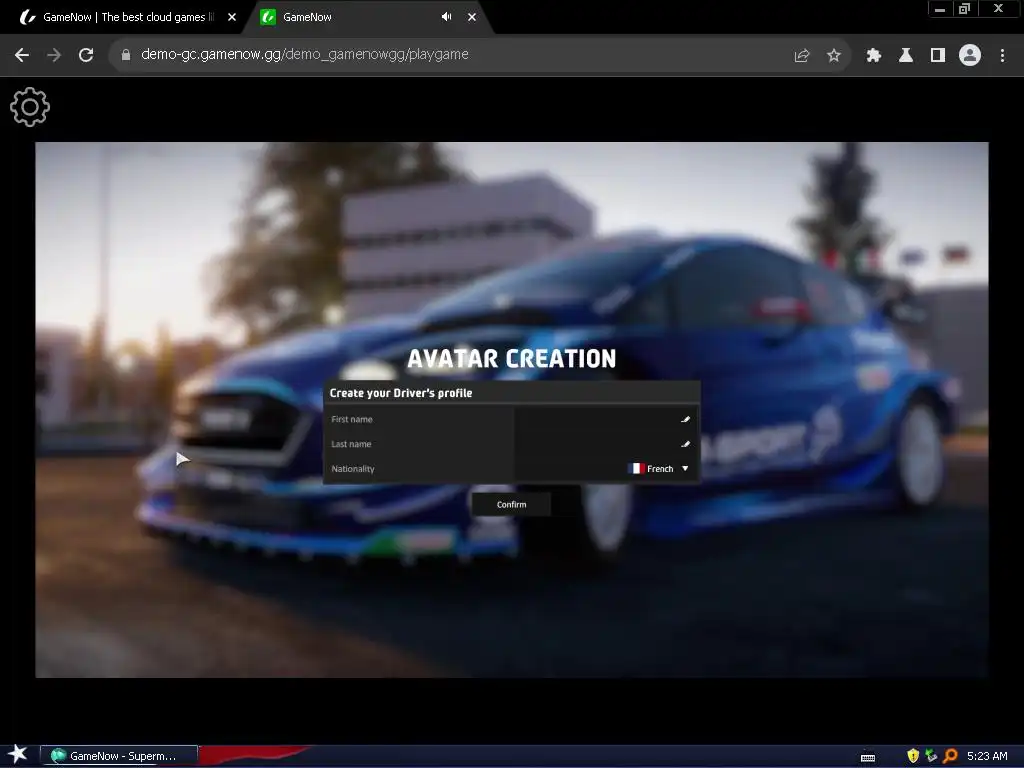The height and width of the screenshot is (768, 1024).
Task: Minimize the browser window
Action: 940,9
